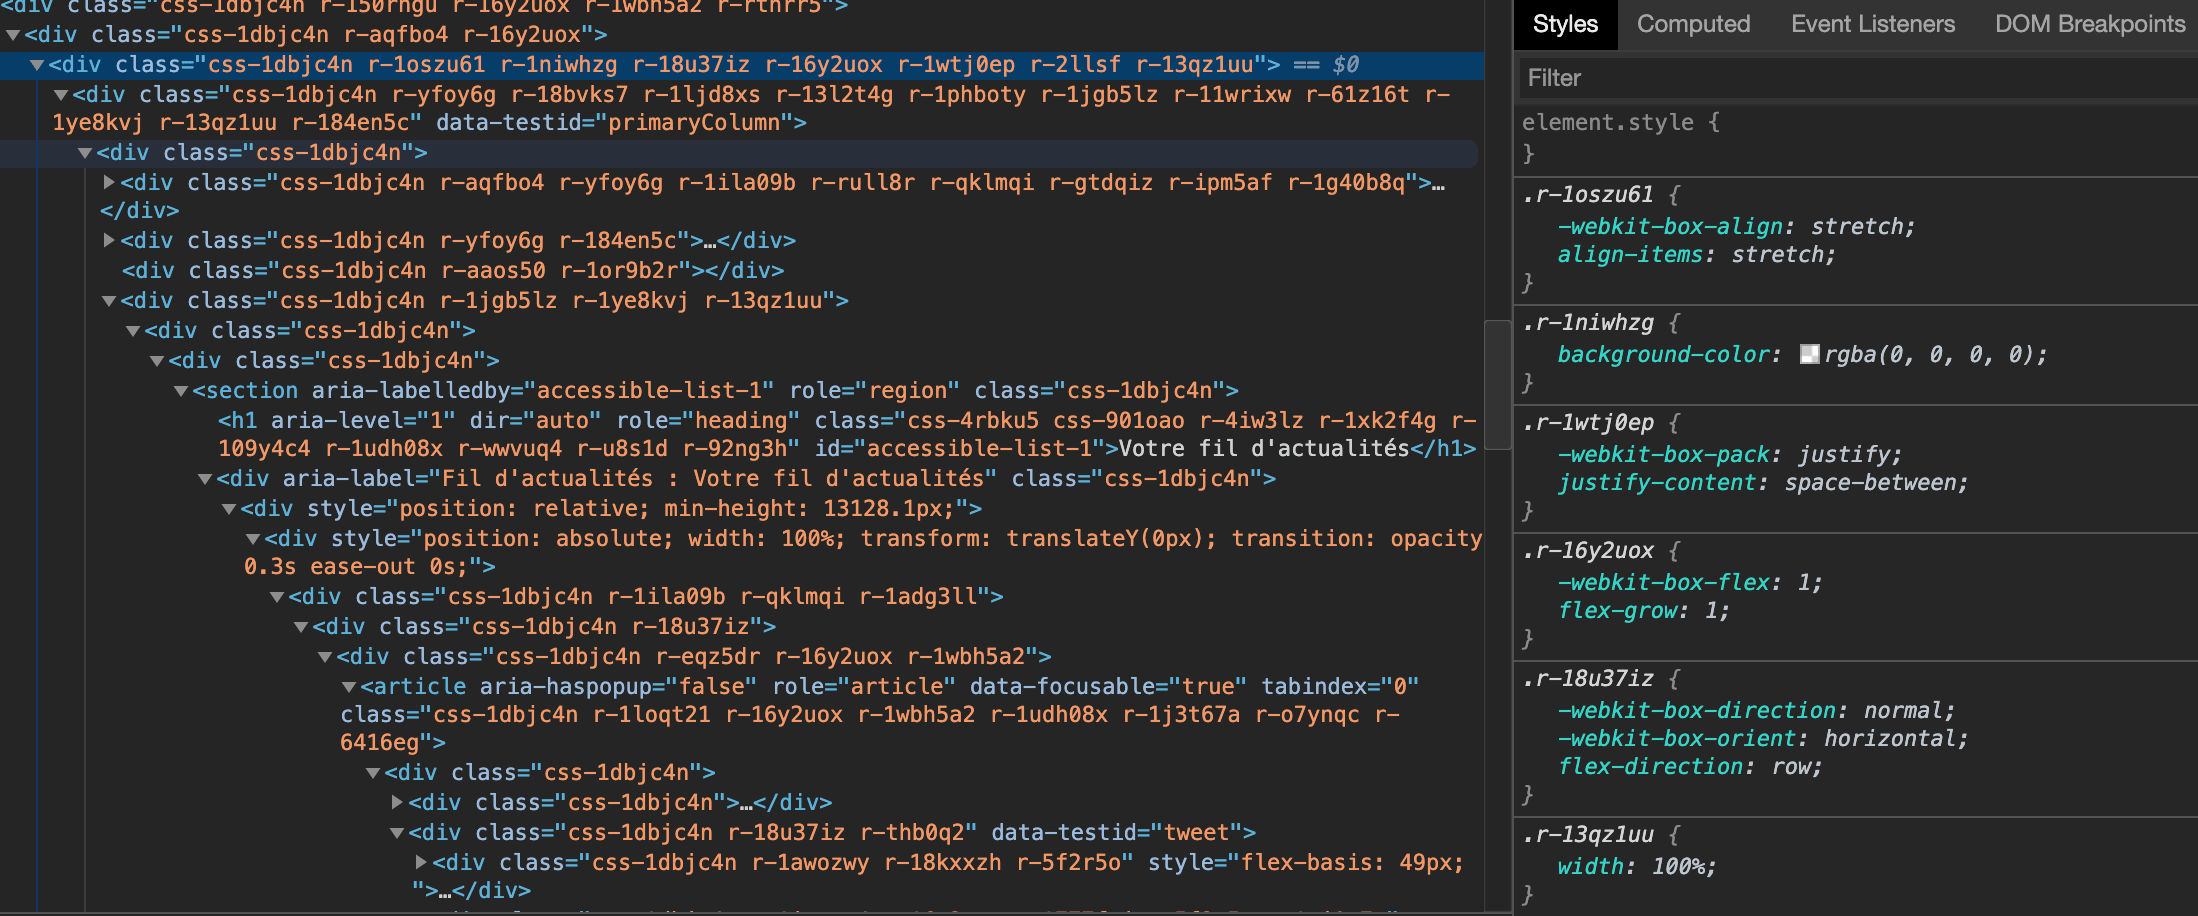Screen dimensions: 2198x916
Task: Focus the Filter styles input field
Action: pos(1850,78)
